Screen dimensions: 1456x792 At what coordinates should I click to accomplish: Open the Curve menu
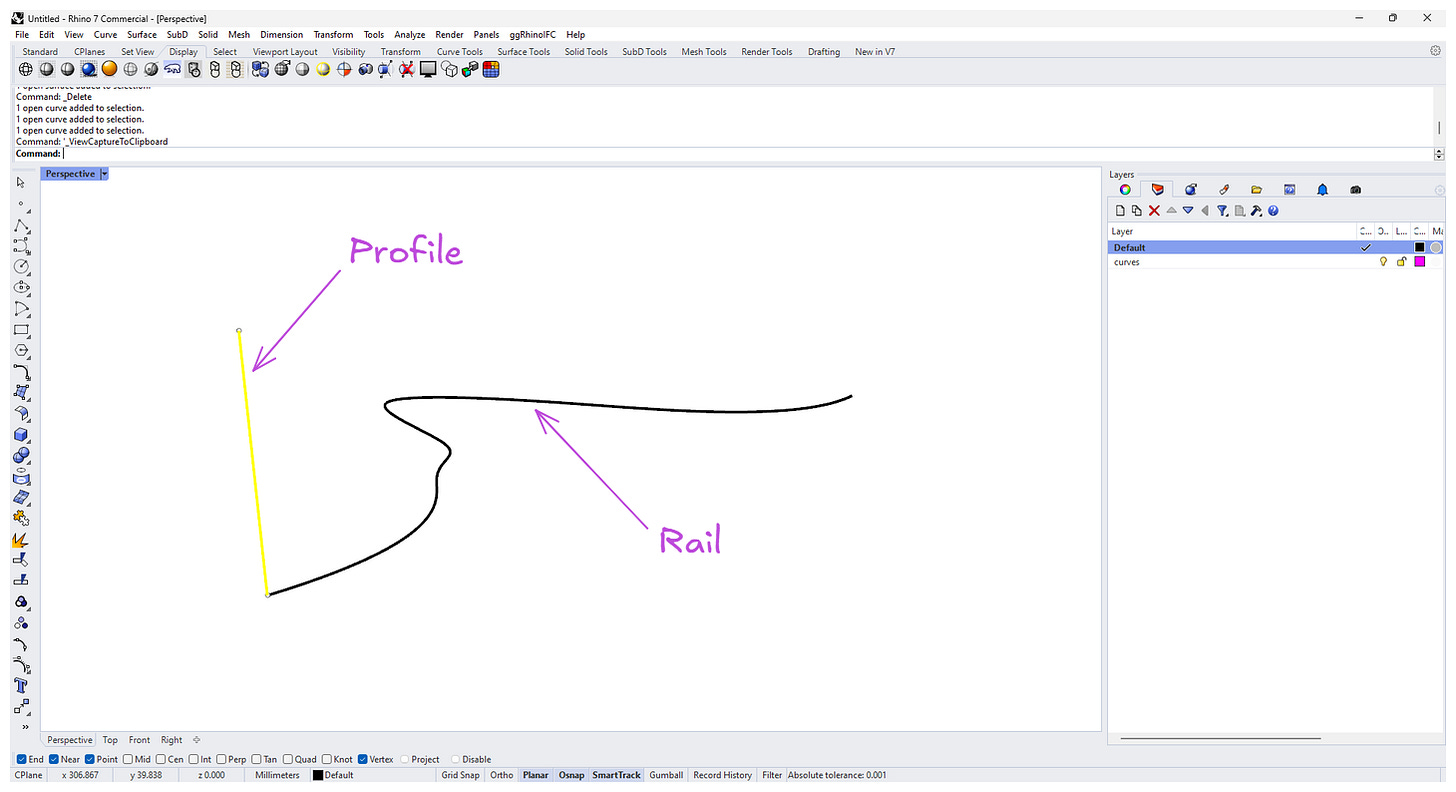(105, 34)
